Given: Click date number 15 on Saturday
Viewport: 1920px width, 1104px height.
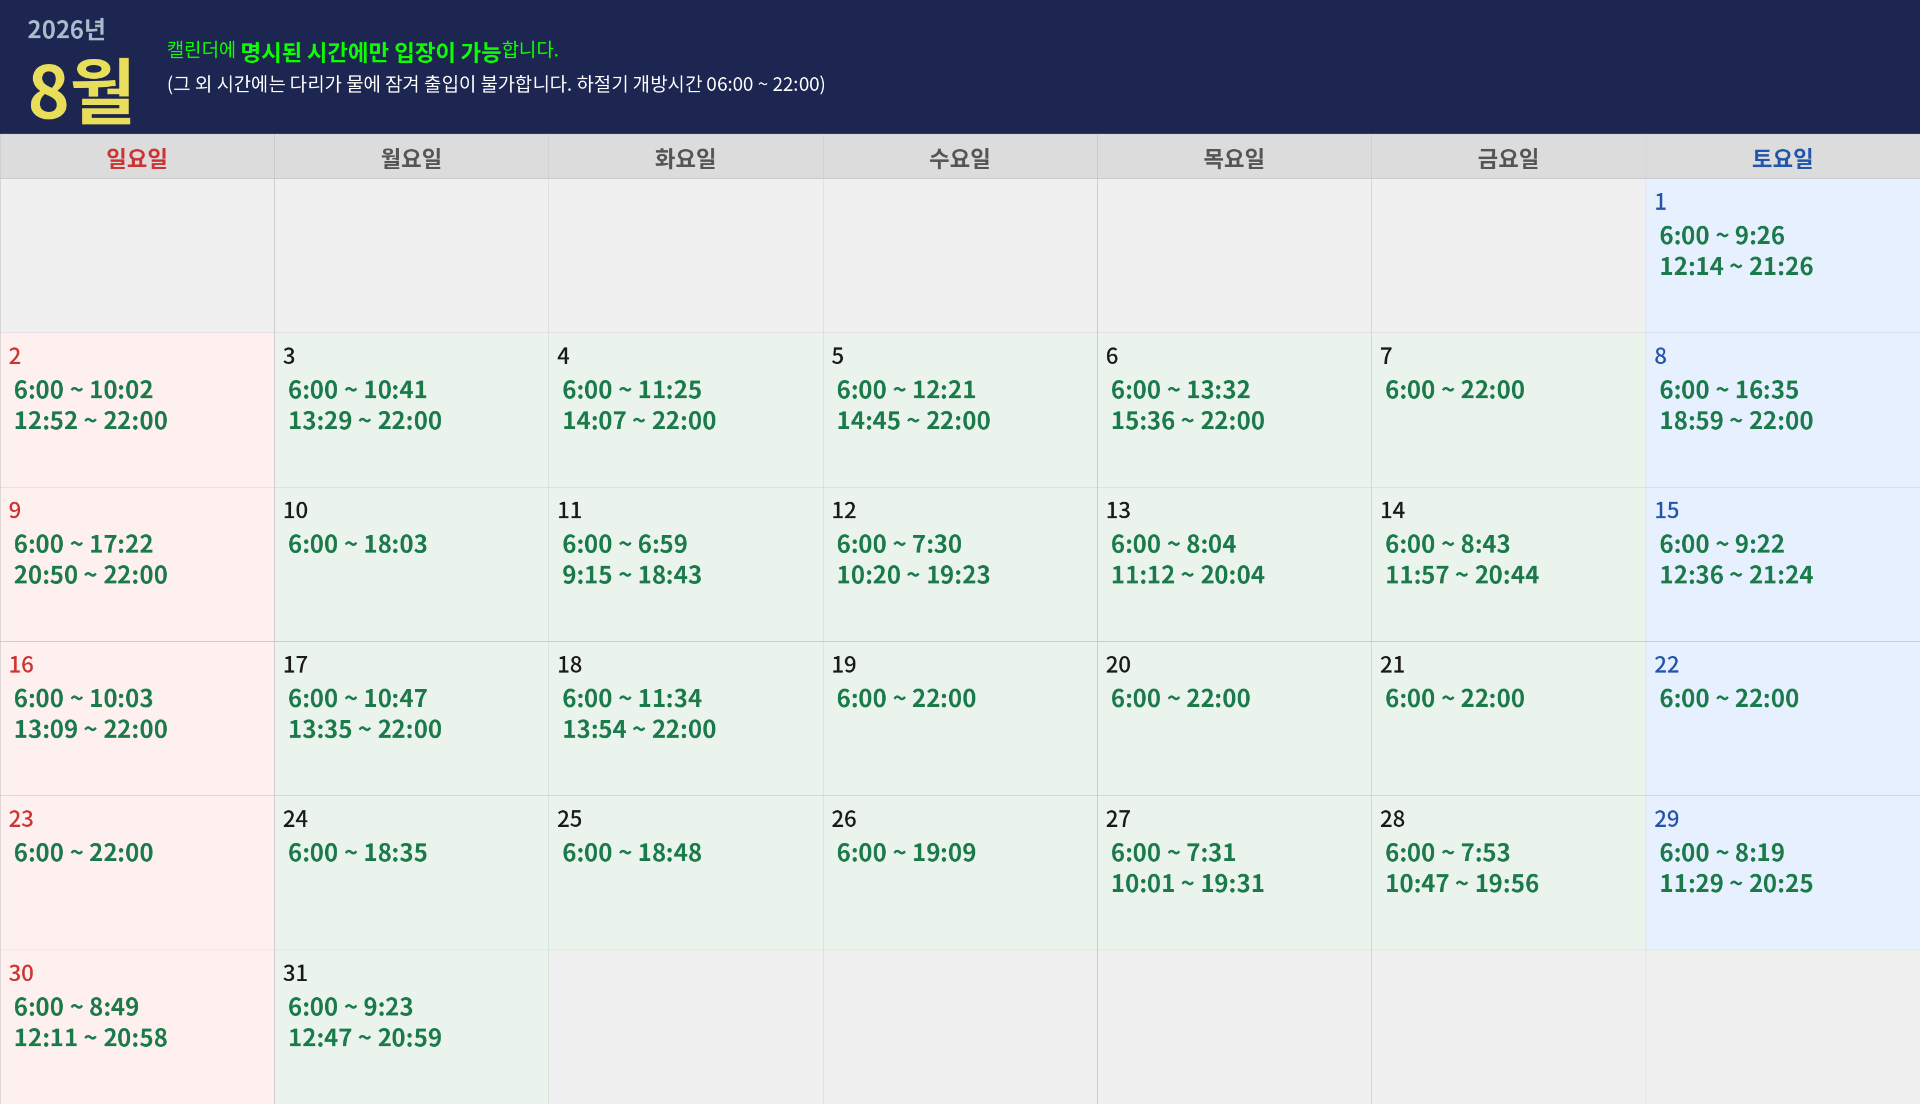Looking at the screenshot, I should pos(1666,511).
